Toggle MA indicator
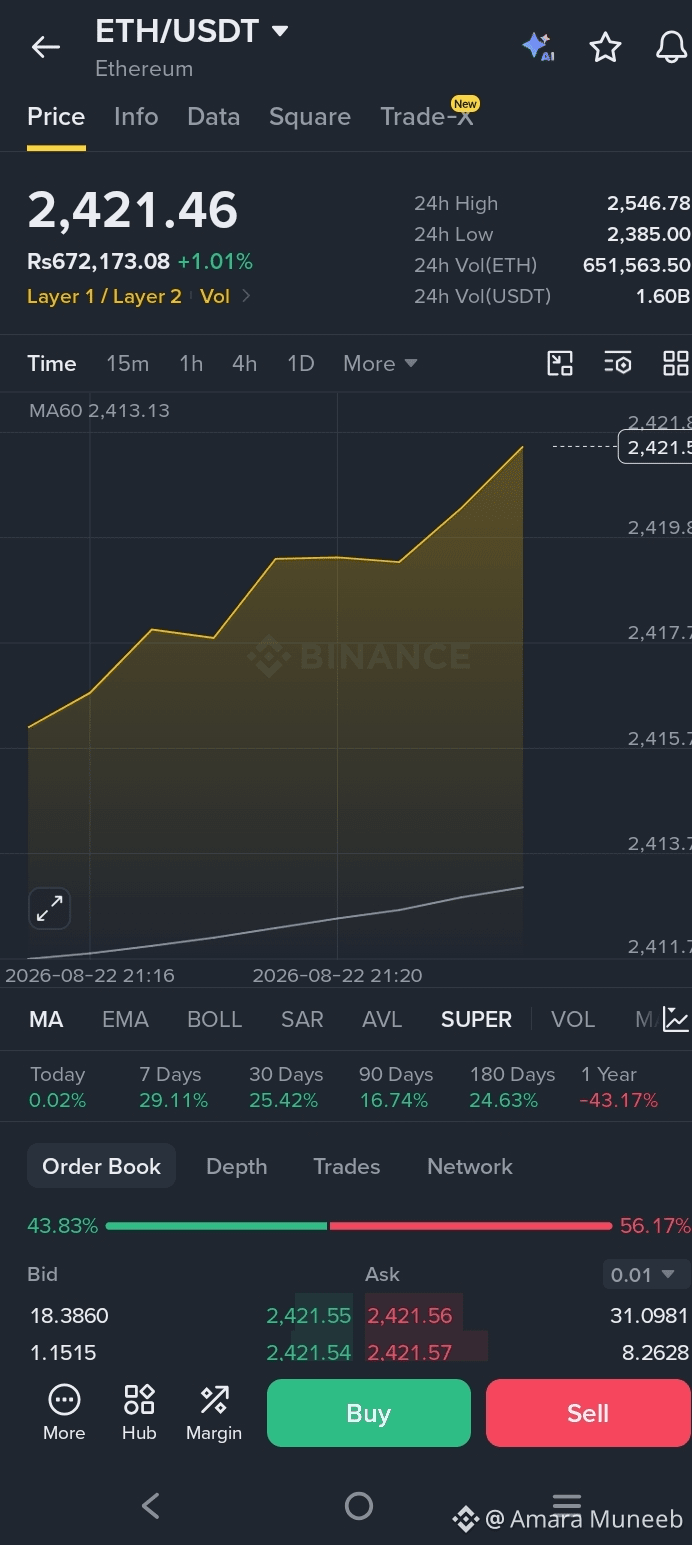Screen dimensions: 692x1545 [46, 1019]
